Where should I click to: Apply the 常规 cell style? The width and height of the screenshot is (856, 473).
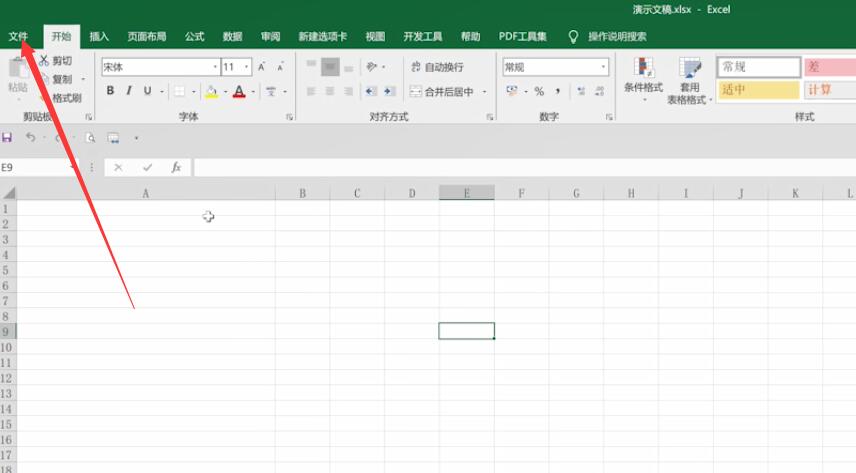tap(759, 67)
